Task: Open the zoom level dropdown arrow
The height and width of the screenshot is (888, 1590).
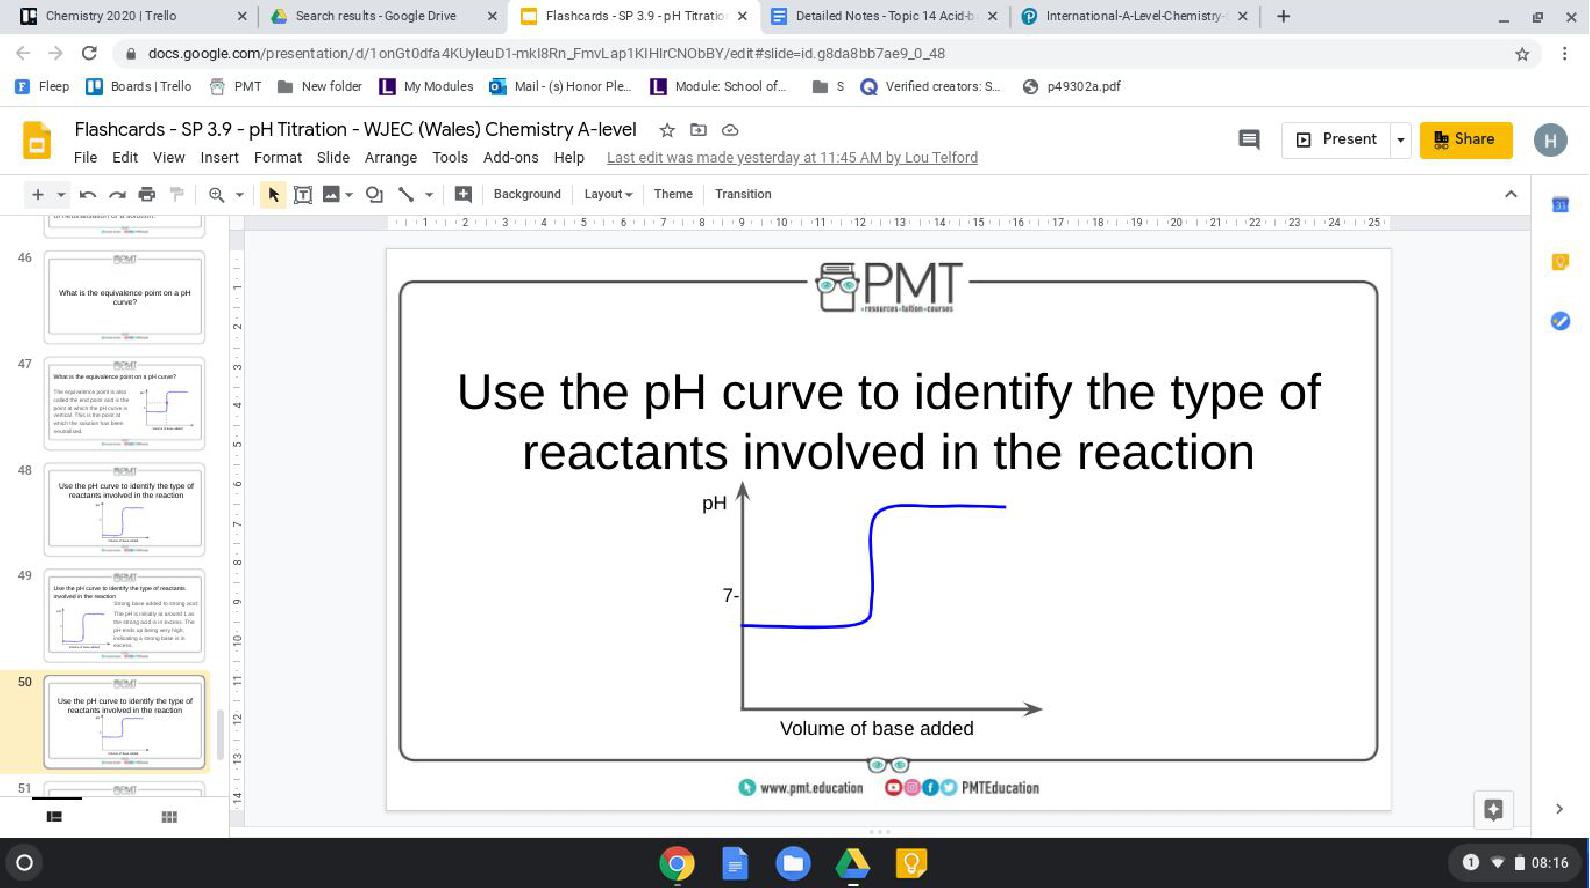Action: pos(240,195)
